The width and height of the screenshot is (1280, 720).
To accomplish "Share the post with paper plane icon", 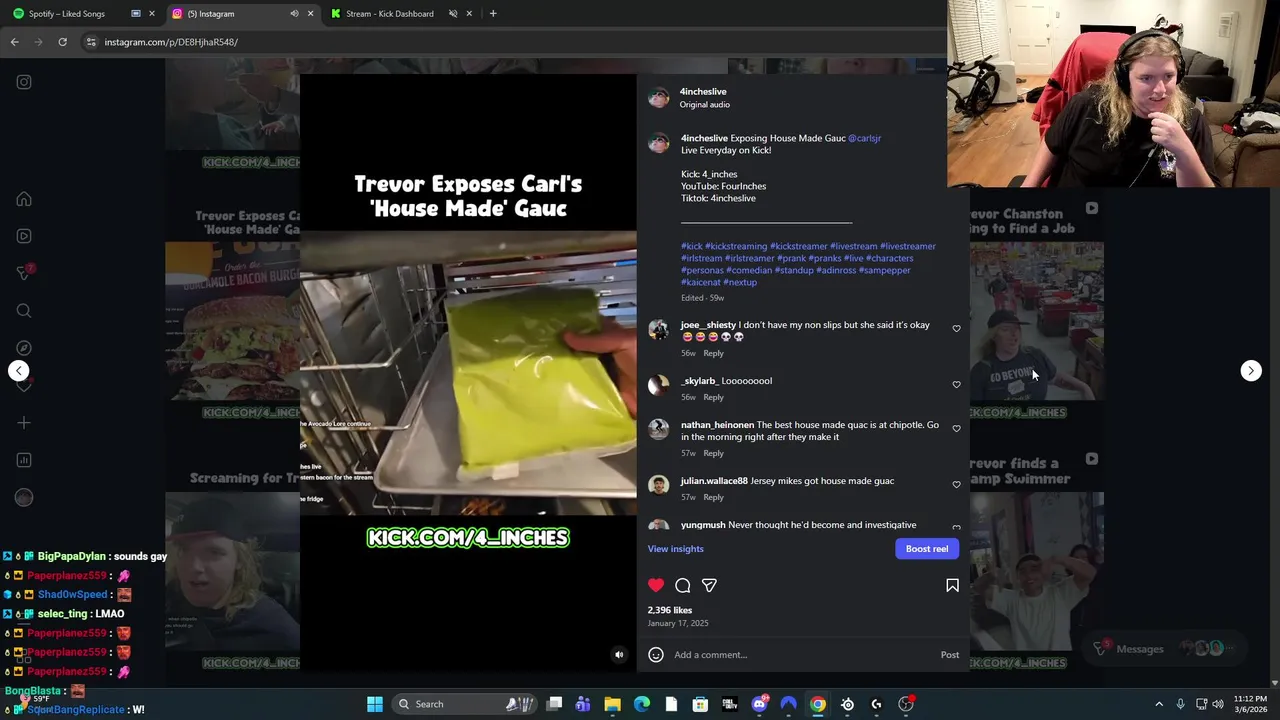I will (709, 585).
